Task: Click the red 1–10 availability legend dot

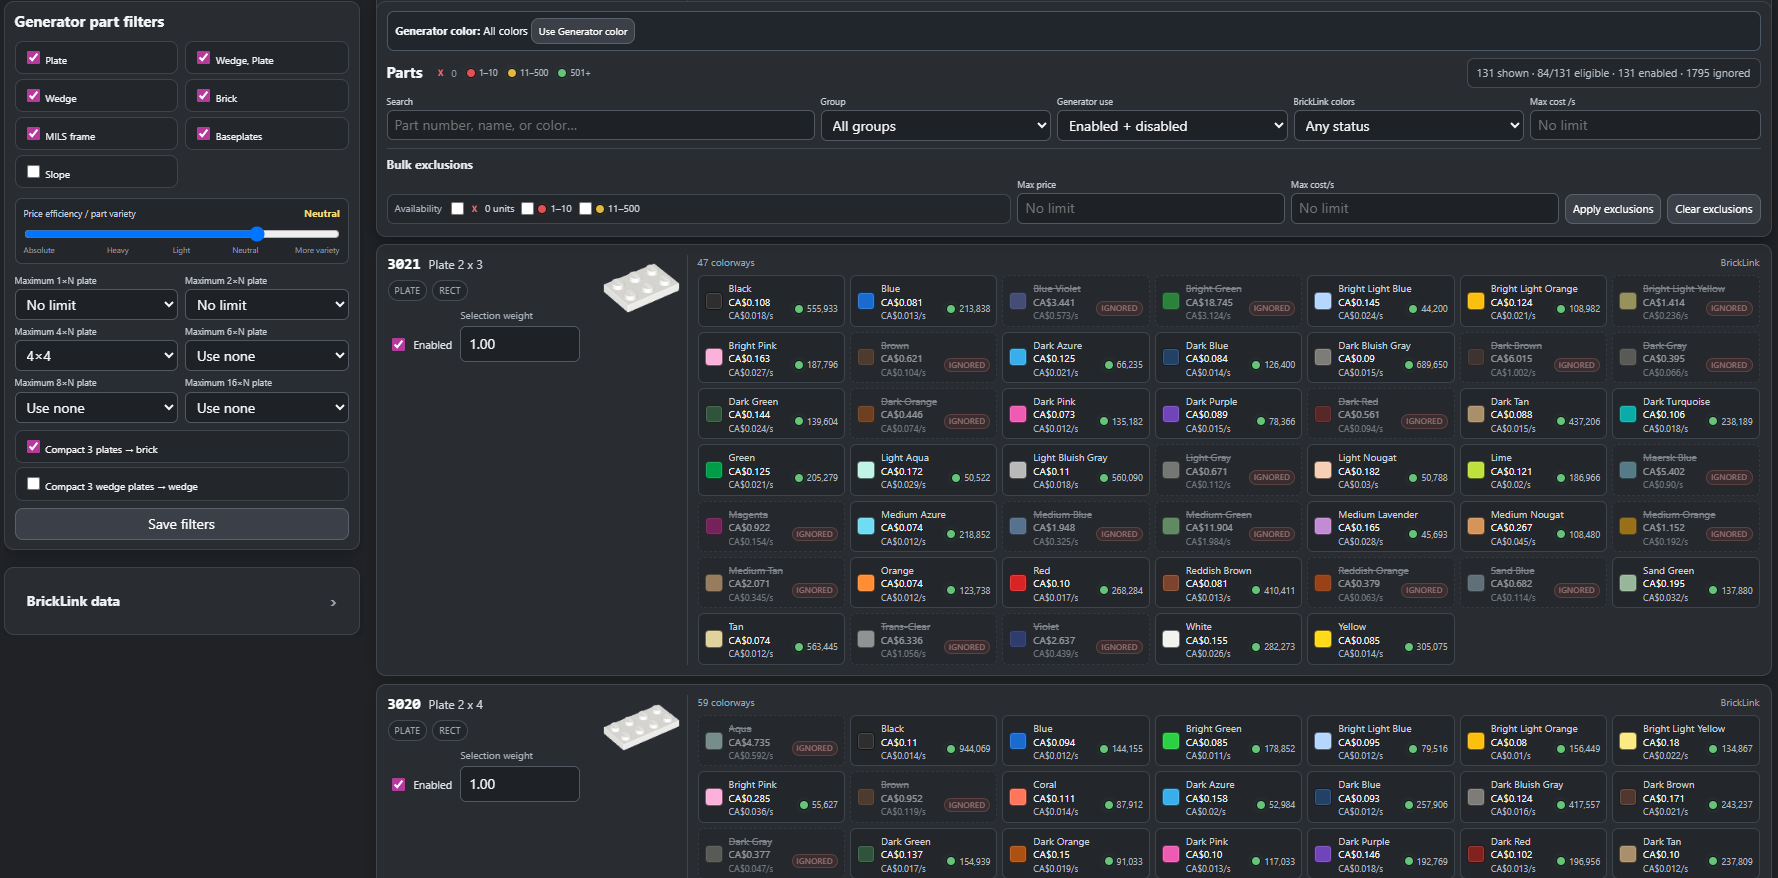Action: tap(471, 73)
